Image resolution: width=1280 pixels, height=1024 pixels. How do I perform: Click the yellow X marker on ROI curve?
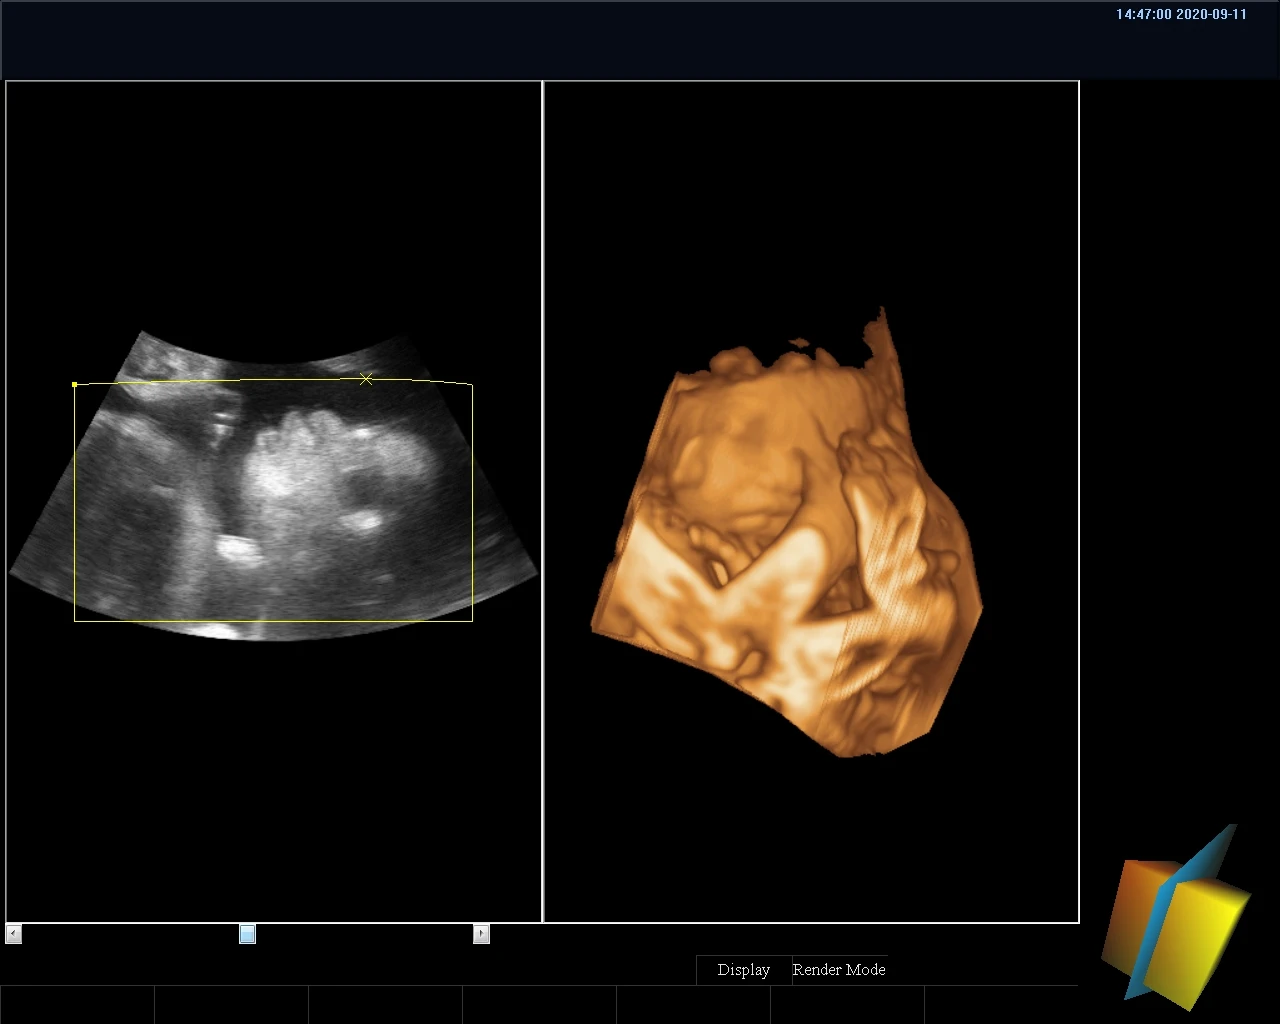pyautogui.click(x=366, y=378)
